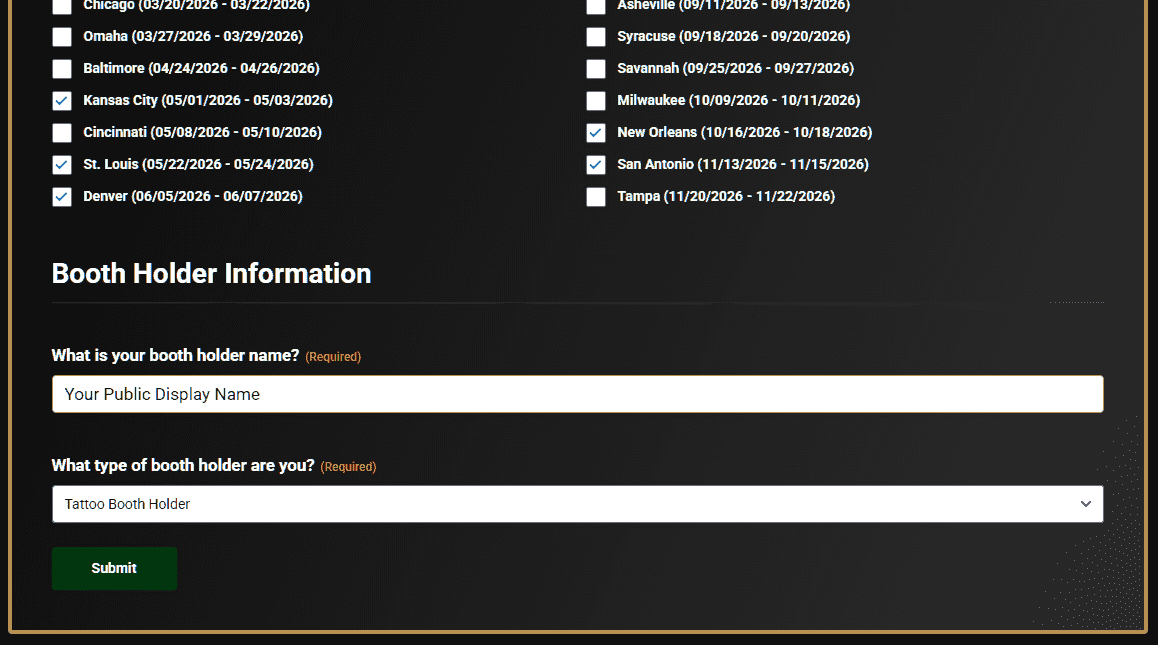Select the Syracuse event checkbox

(x=596, y=37)
